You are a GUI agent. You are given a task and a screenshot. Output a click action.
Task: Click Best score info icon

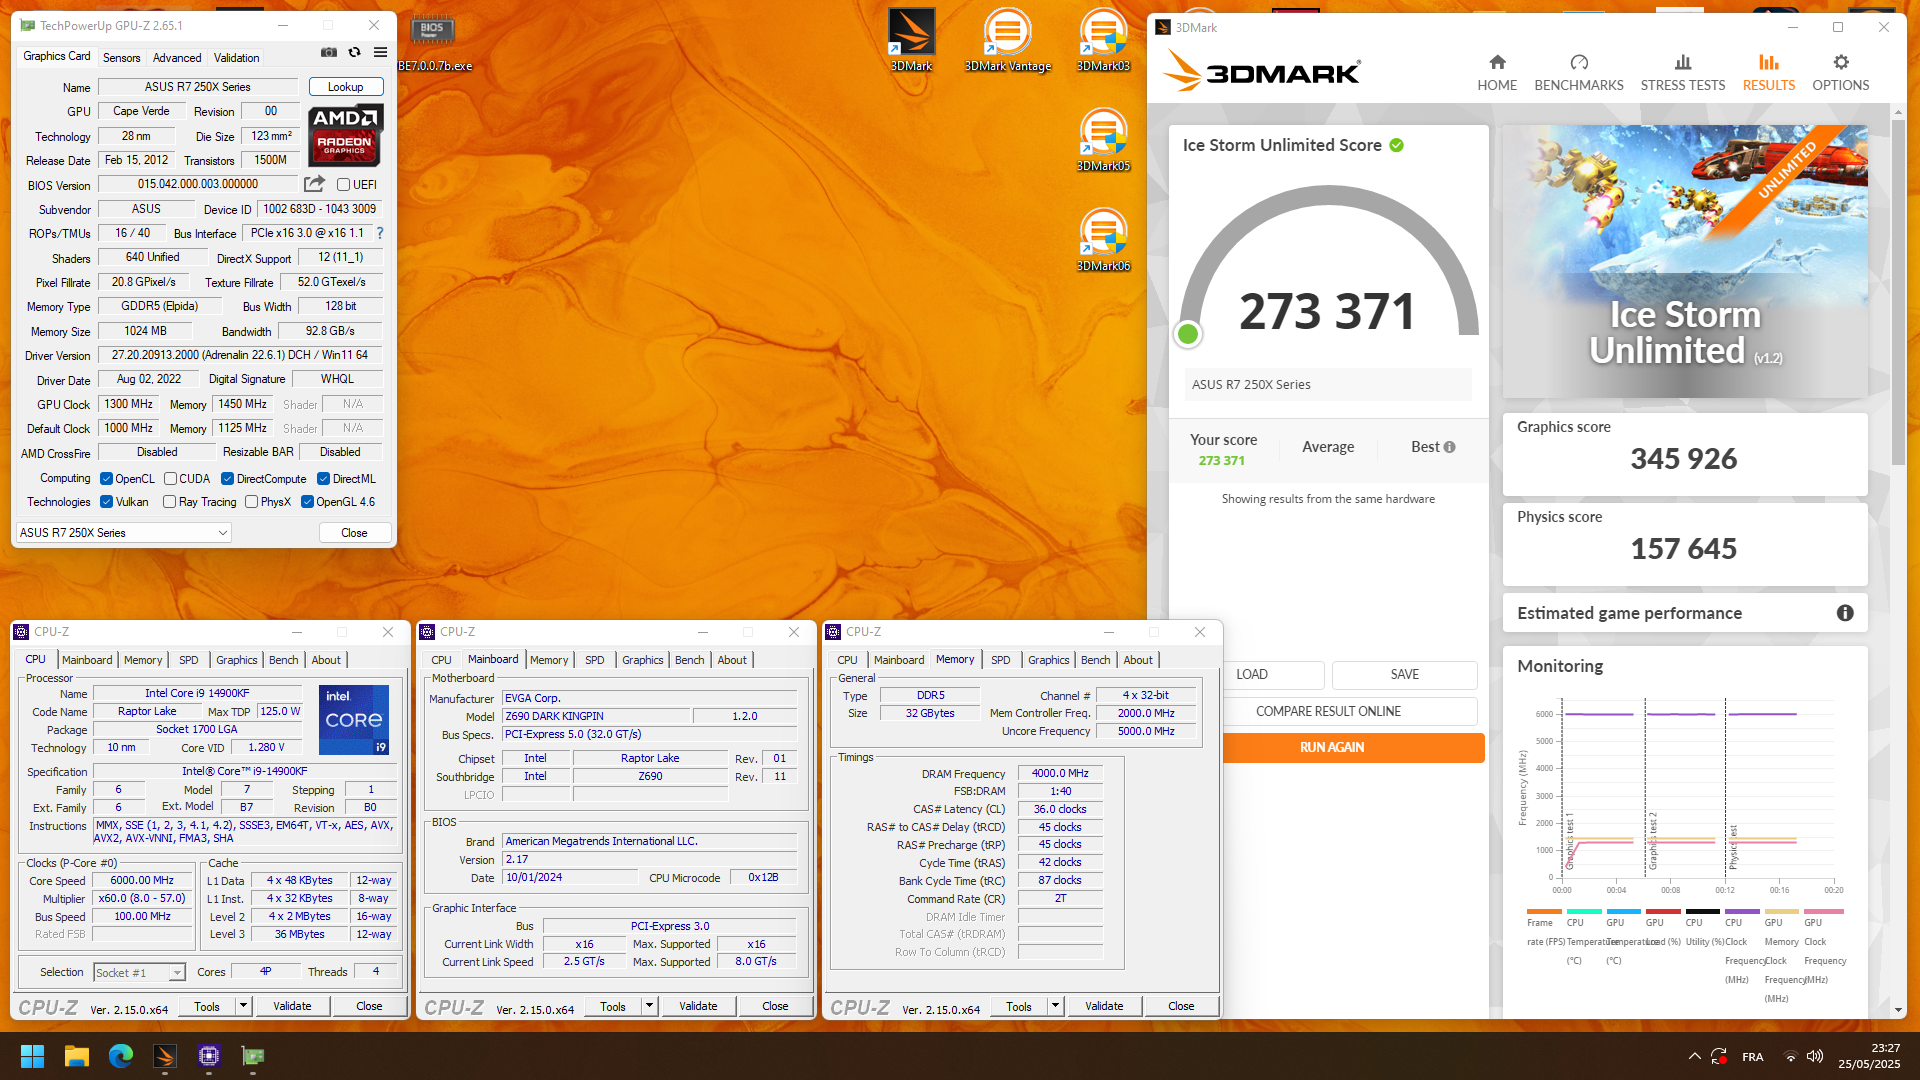(x=1449, y=447)
